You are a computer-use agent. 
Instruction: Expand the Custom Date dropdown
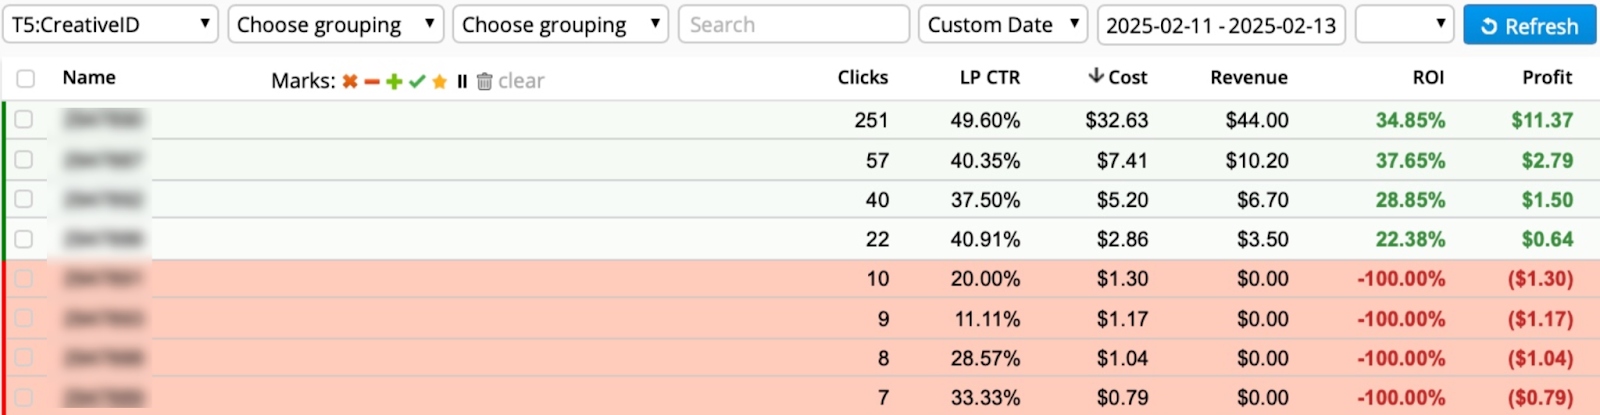(1003, 25)
